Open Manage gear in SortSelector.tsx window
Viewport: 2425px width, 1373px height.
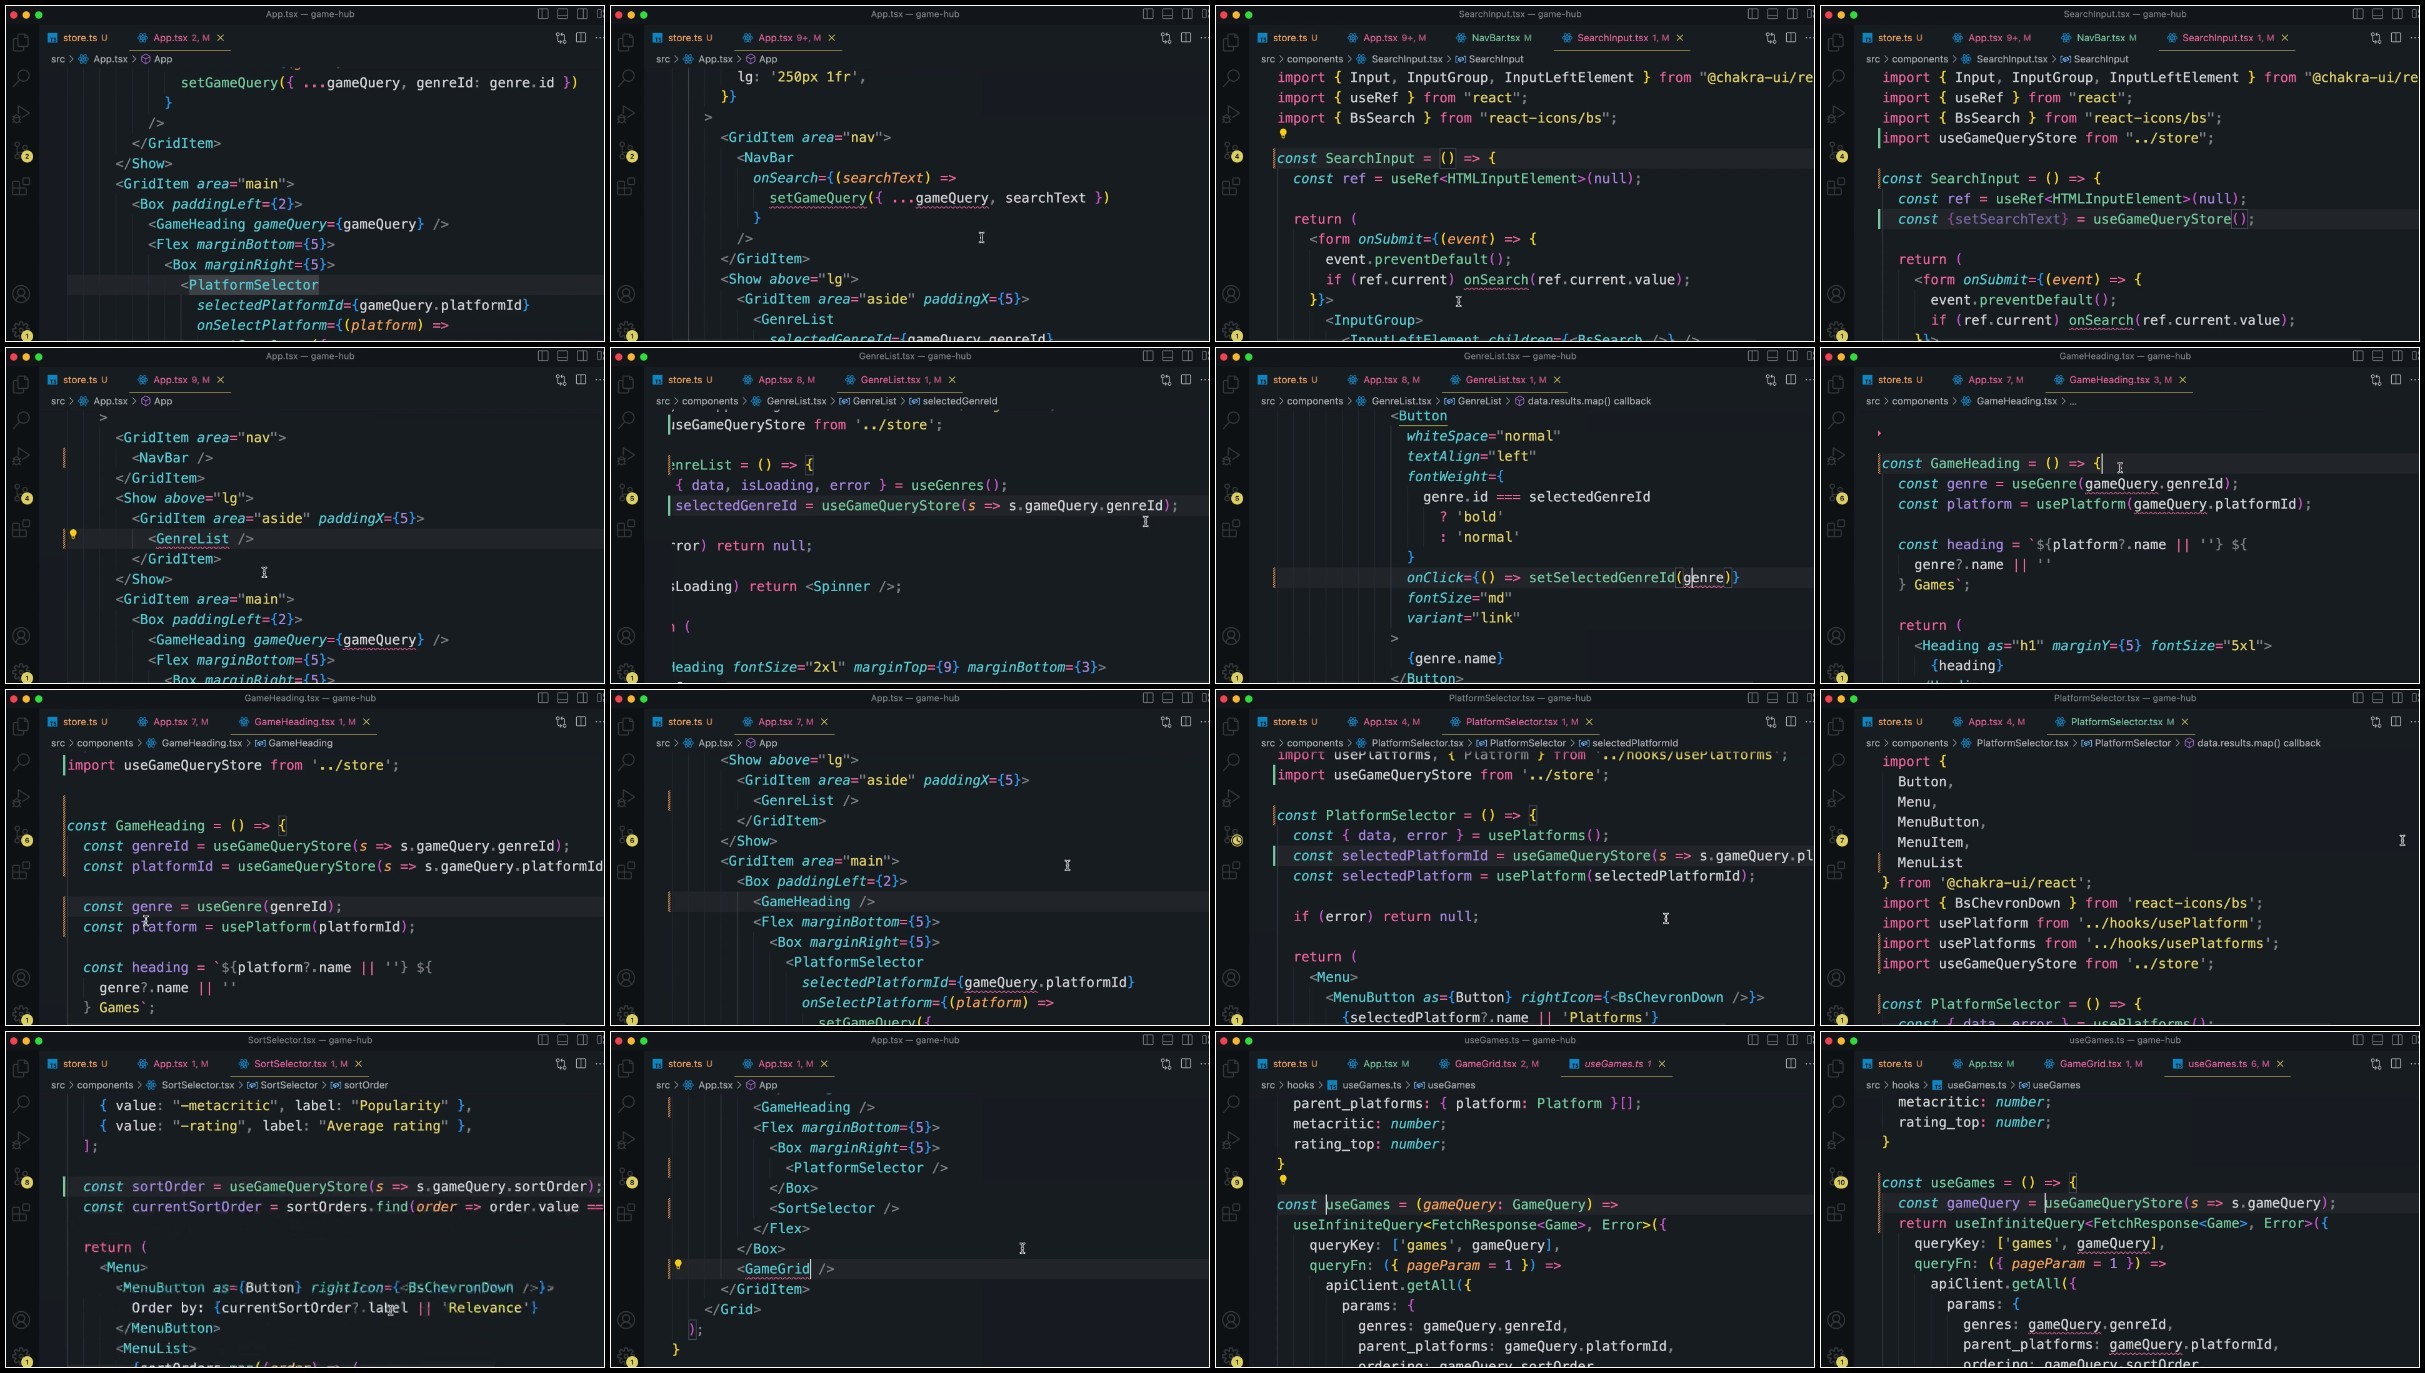click(21, 1355)
